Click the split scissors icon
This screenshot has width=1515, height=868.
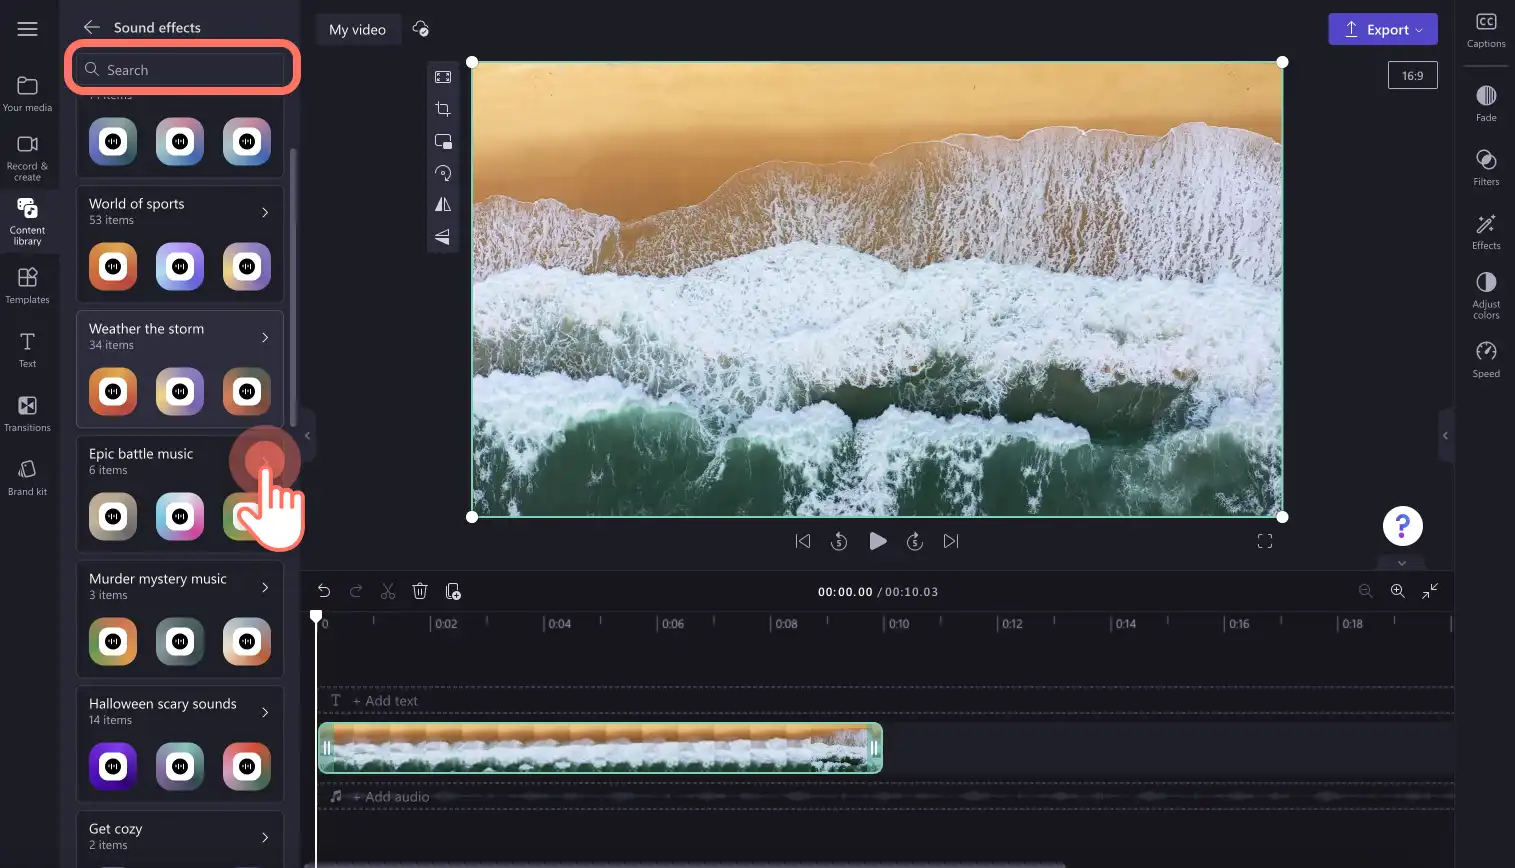click(388, 591)
